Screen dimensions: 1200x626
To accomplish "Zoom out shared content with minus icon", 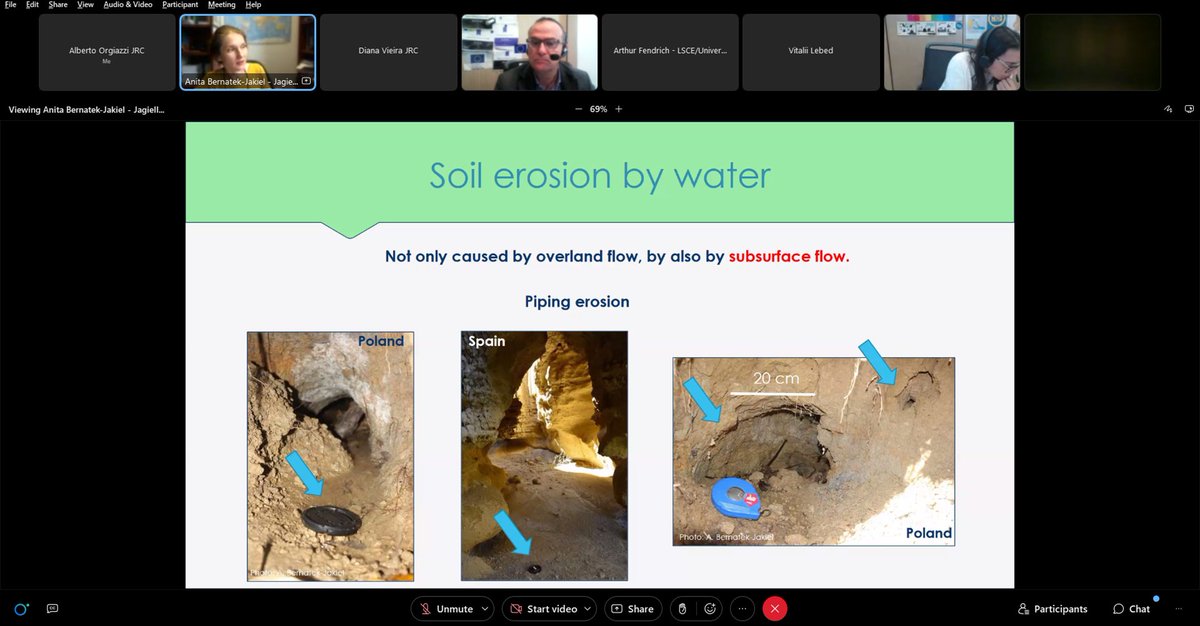I will coord(577,109).
